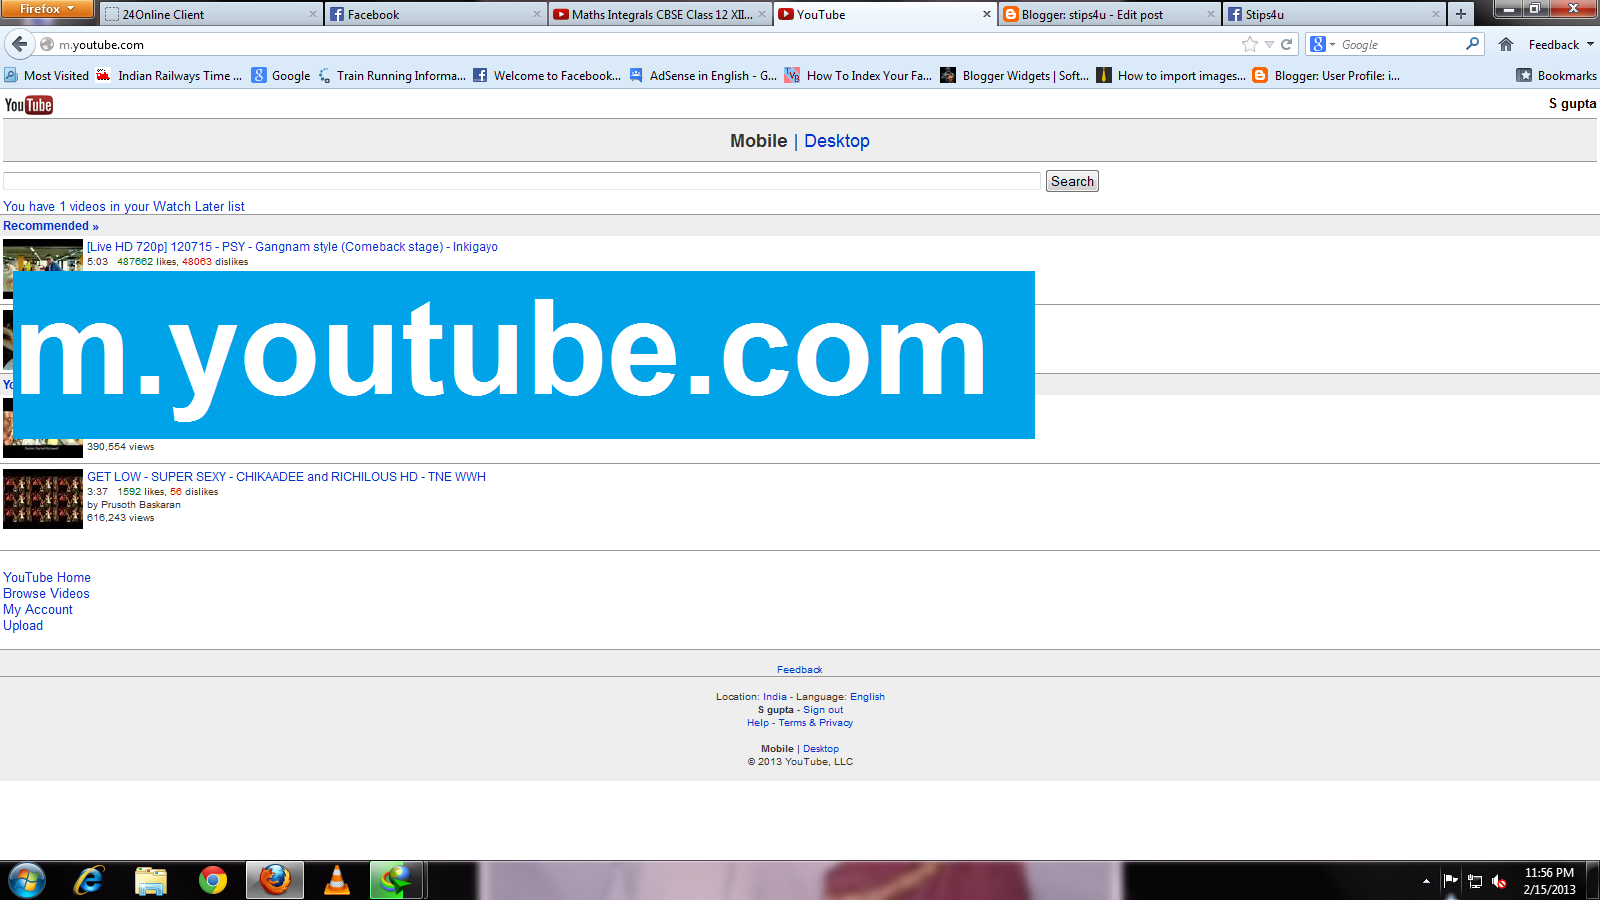Show hidden tray icons arrow
Image resolution: width=1600 pixels, height=900 pixels.
pyautogui.click(x=1426, y=881)
